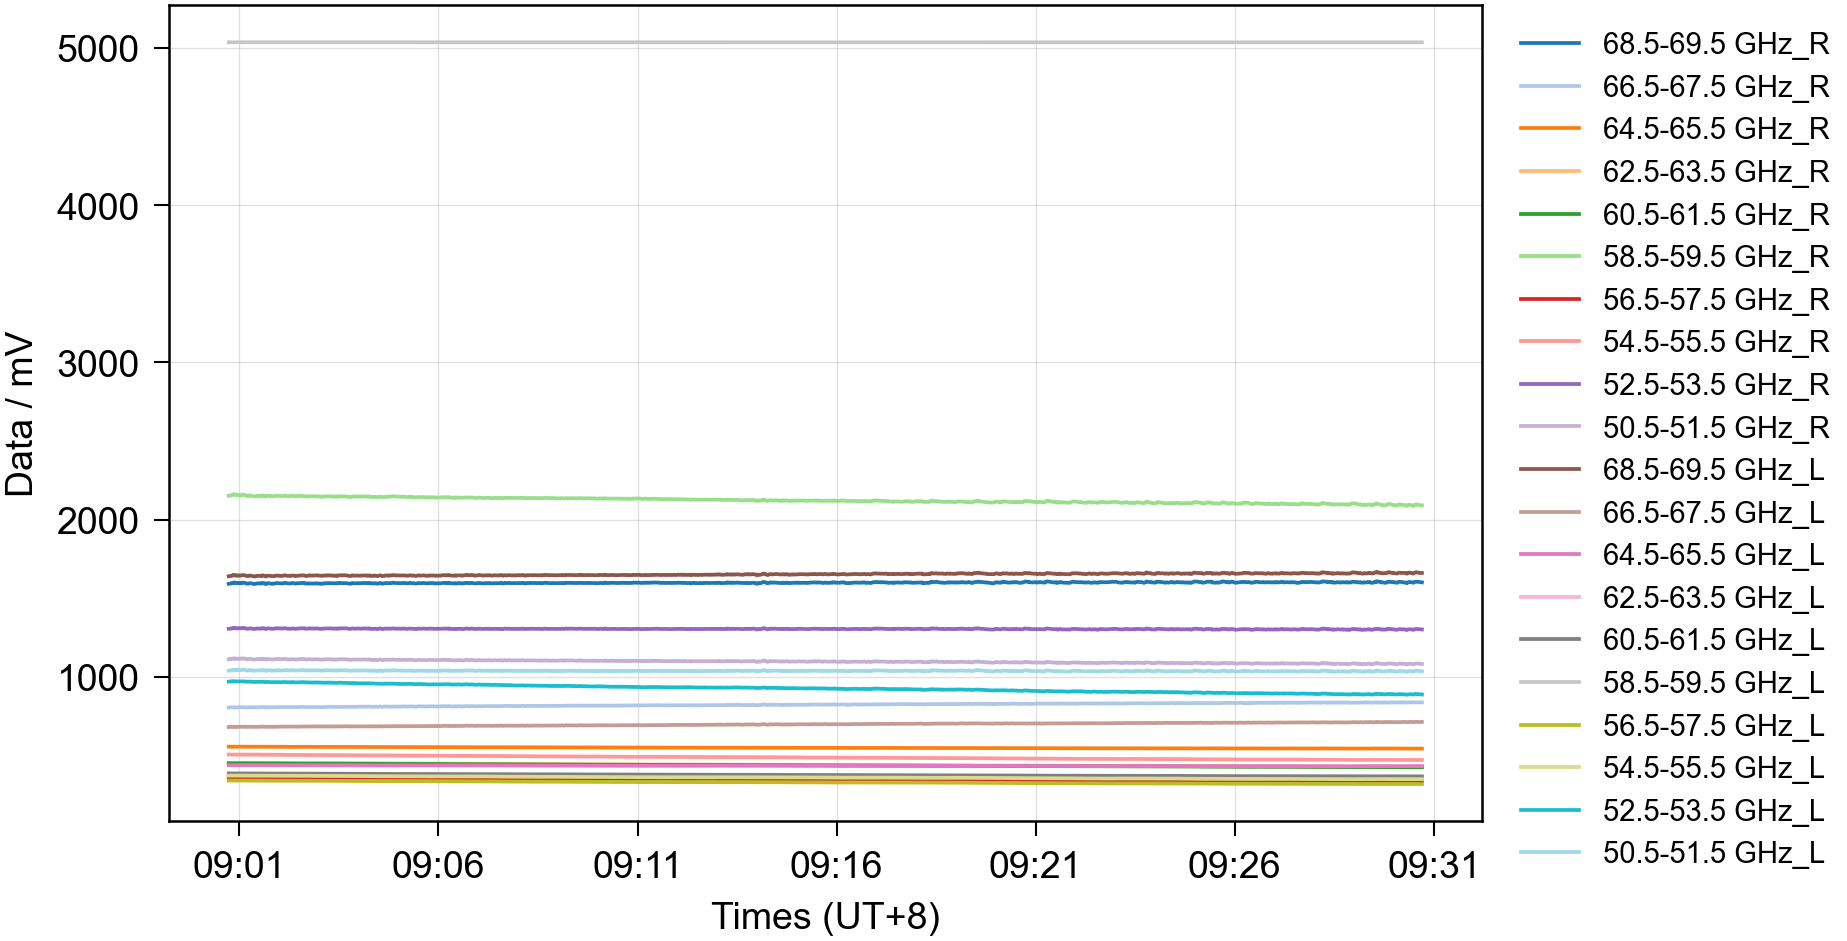Click the orange 64.5-65.5 GHz_R legend swatch

tap(1549, 129)
